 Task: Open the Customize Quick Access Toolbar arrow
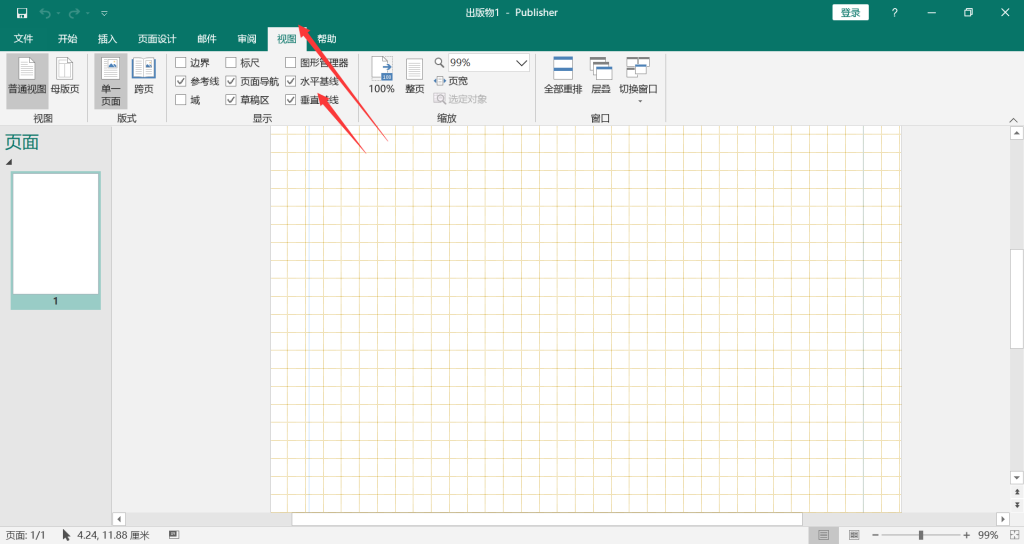pyautogui.click(x=104, y=13)
